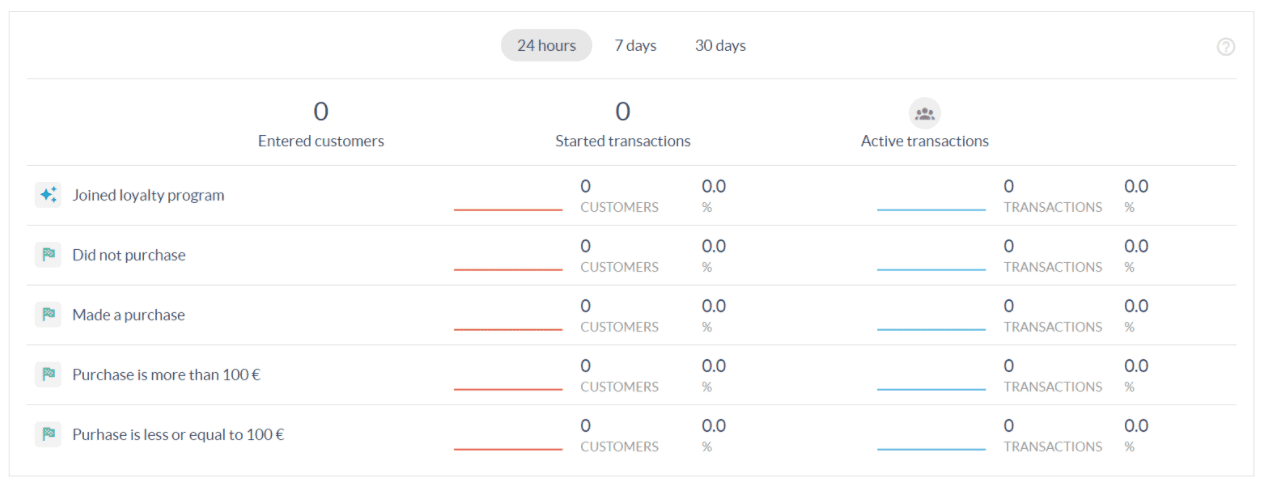Select the 24 hours time range
This screenshot has width=1264, height=488.
point(546,46)
